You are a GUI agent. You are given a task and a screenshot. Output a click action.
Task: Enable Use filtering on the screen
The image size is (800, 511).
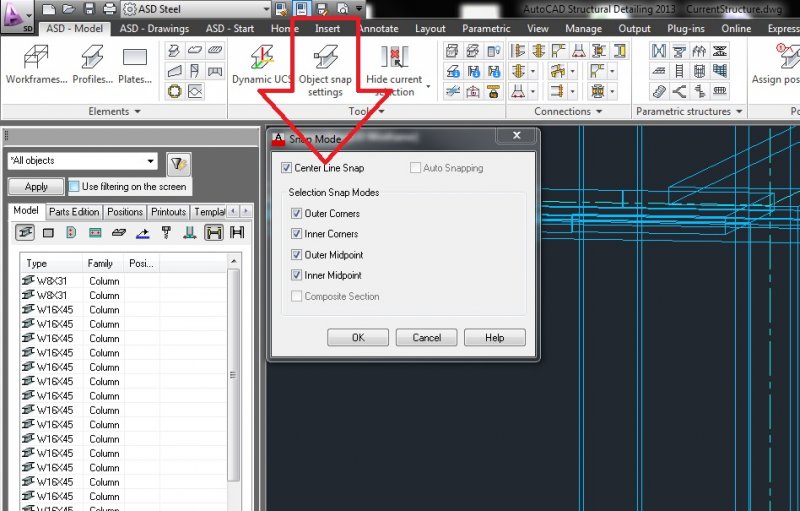coord(74,187)
